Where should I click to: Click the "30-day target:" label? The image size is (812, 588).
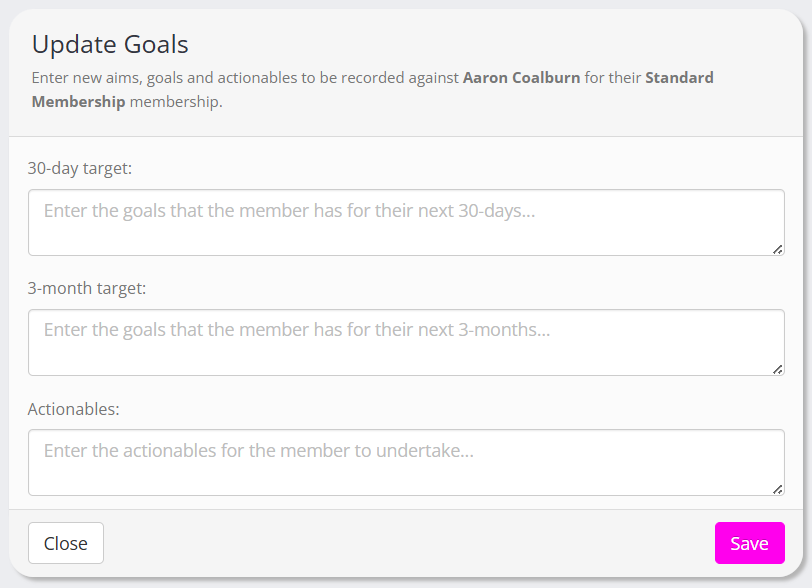pyautogui.click(x=80, y=168)
